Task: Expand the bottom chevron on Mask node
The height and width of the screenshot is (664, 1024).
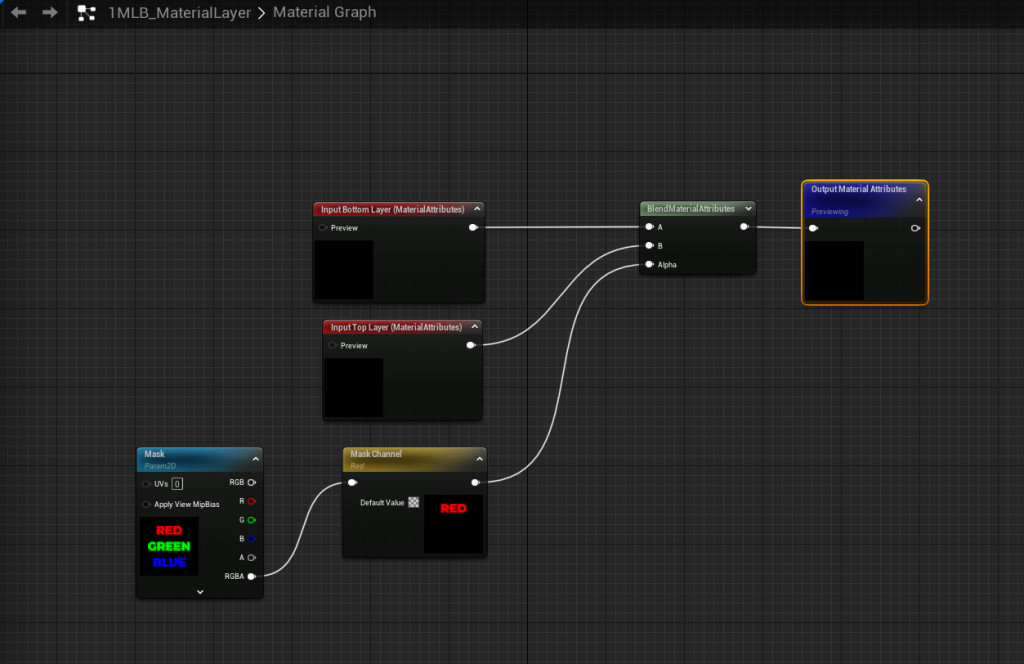Action: point(200,591)
